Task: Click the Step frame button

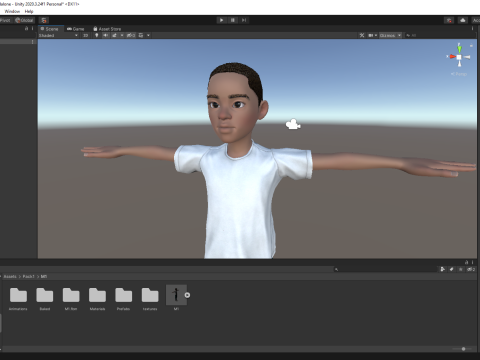Action: pos(244,20)
